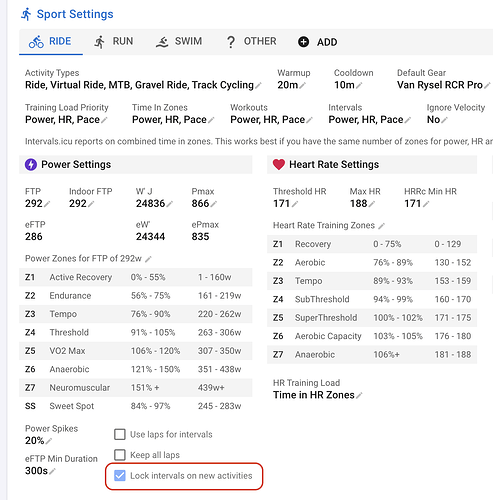Click the edit pencil beside W' 24836
Viewport: 493px width, 500px height.
169,204
